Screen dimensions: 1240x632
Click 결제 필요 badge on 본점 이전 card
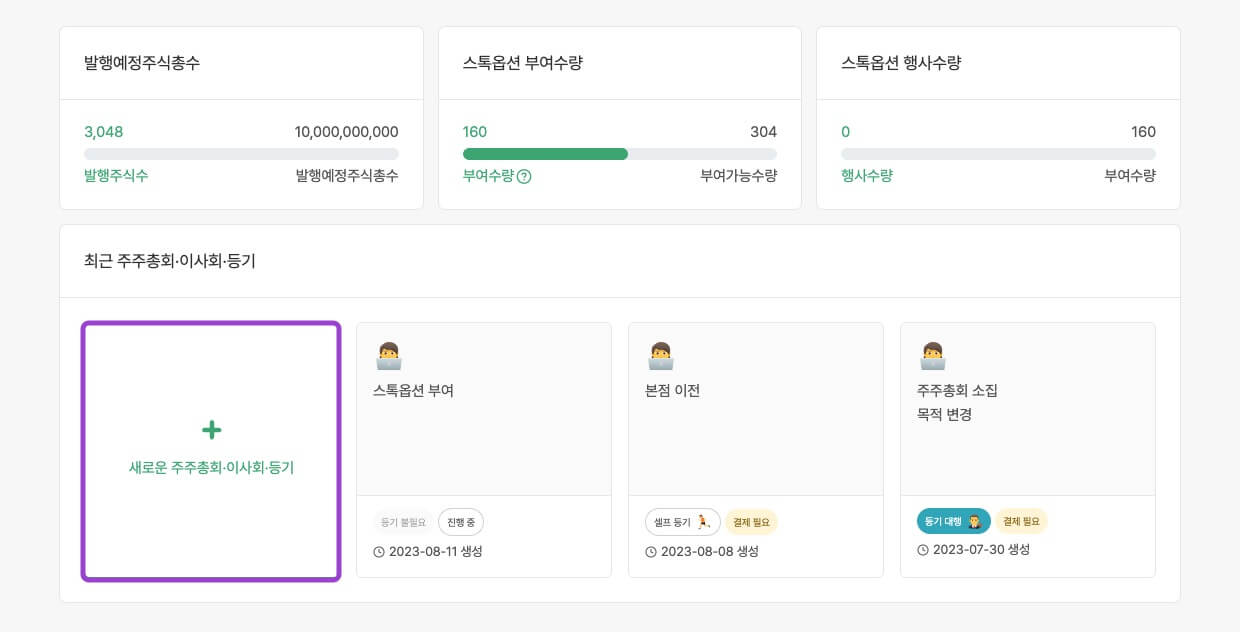(750, 522)
